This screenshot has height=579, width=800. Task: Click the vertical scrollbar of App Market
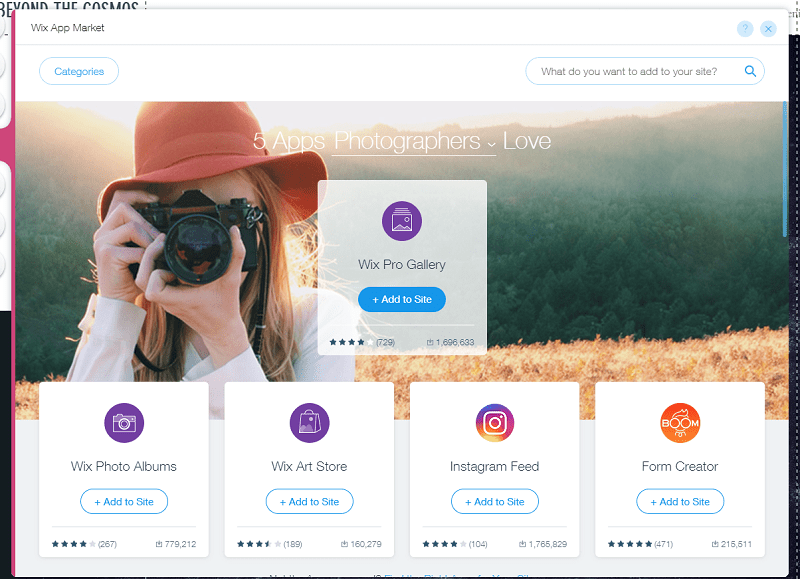pos(785,169)
